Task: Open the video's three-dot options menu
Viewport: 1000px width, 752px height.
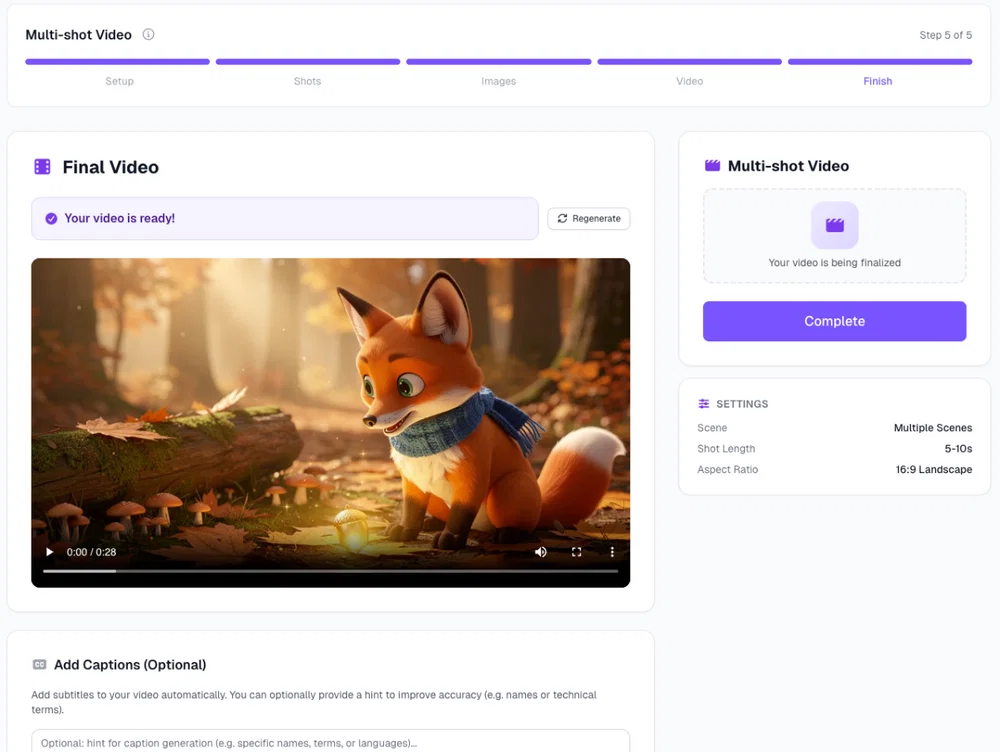Action: coord(612,552)
